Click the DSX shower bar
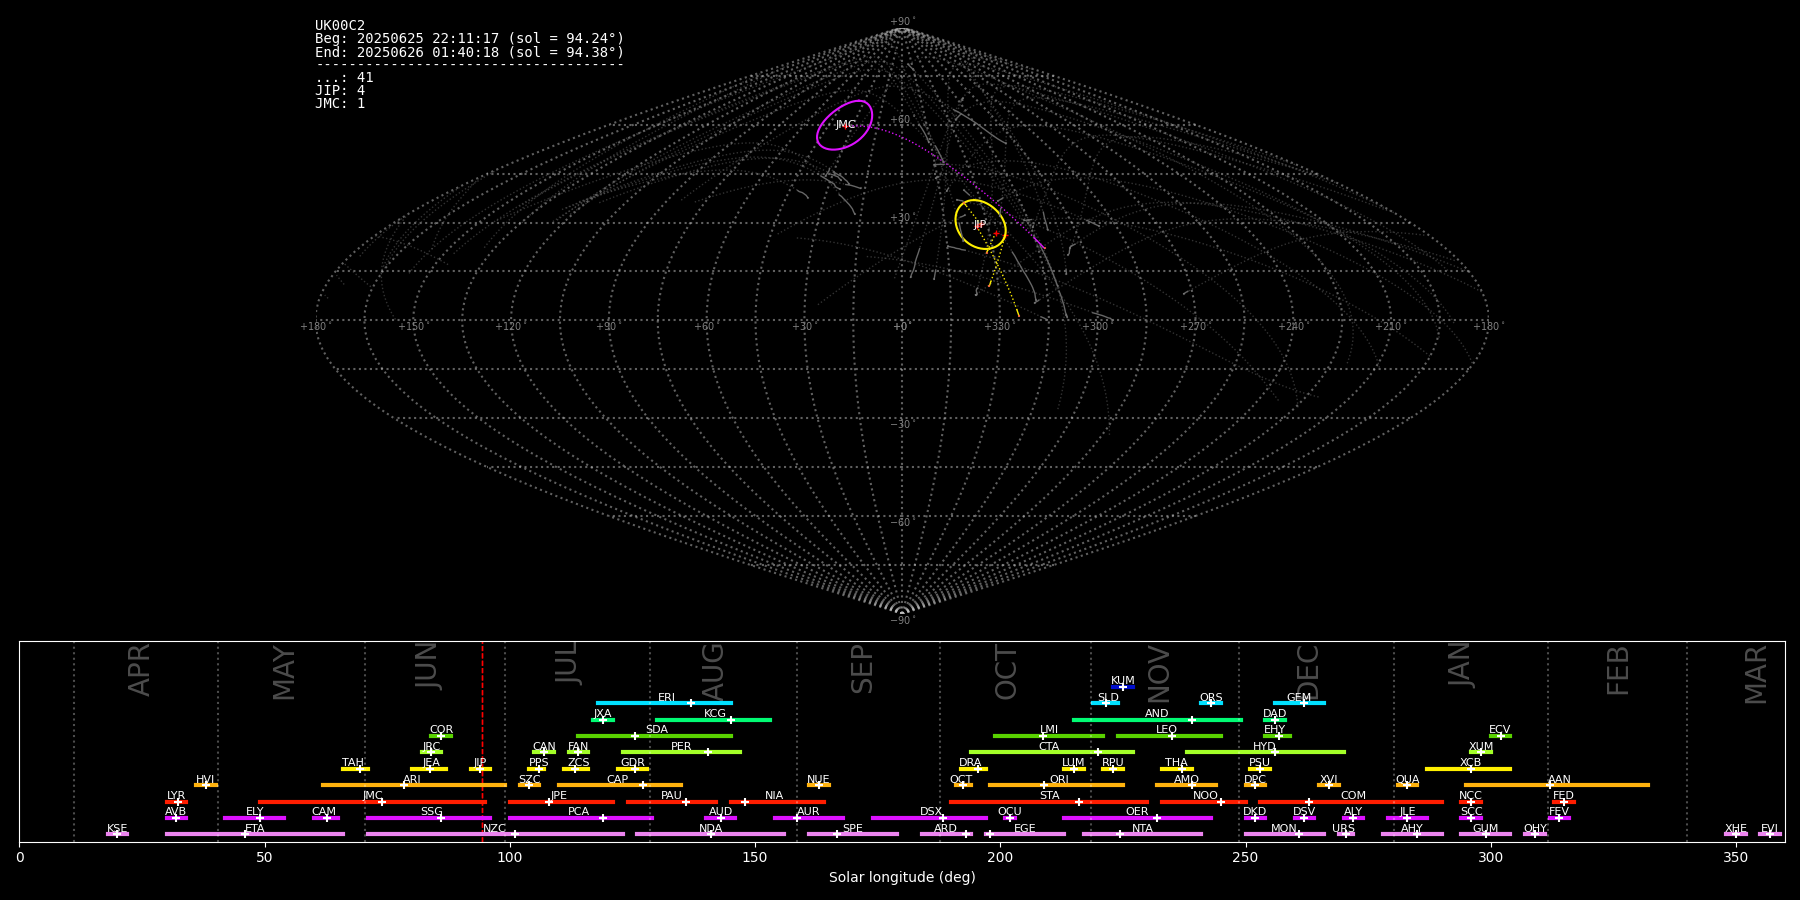Image resolution: width=1800 pixels, height=900 pixels. click(929, 818)
